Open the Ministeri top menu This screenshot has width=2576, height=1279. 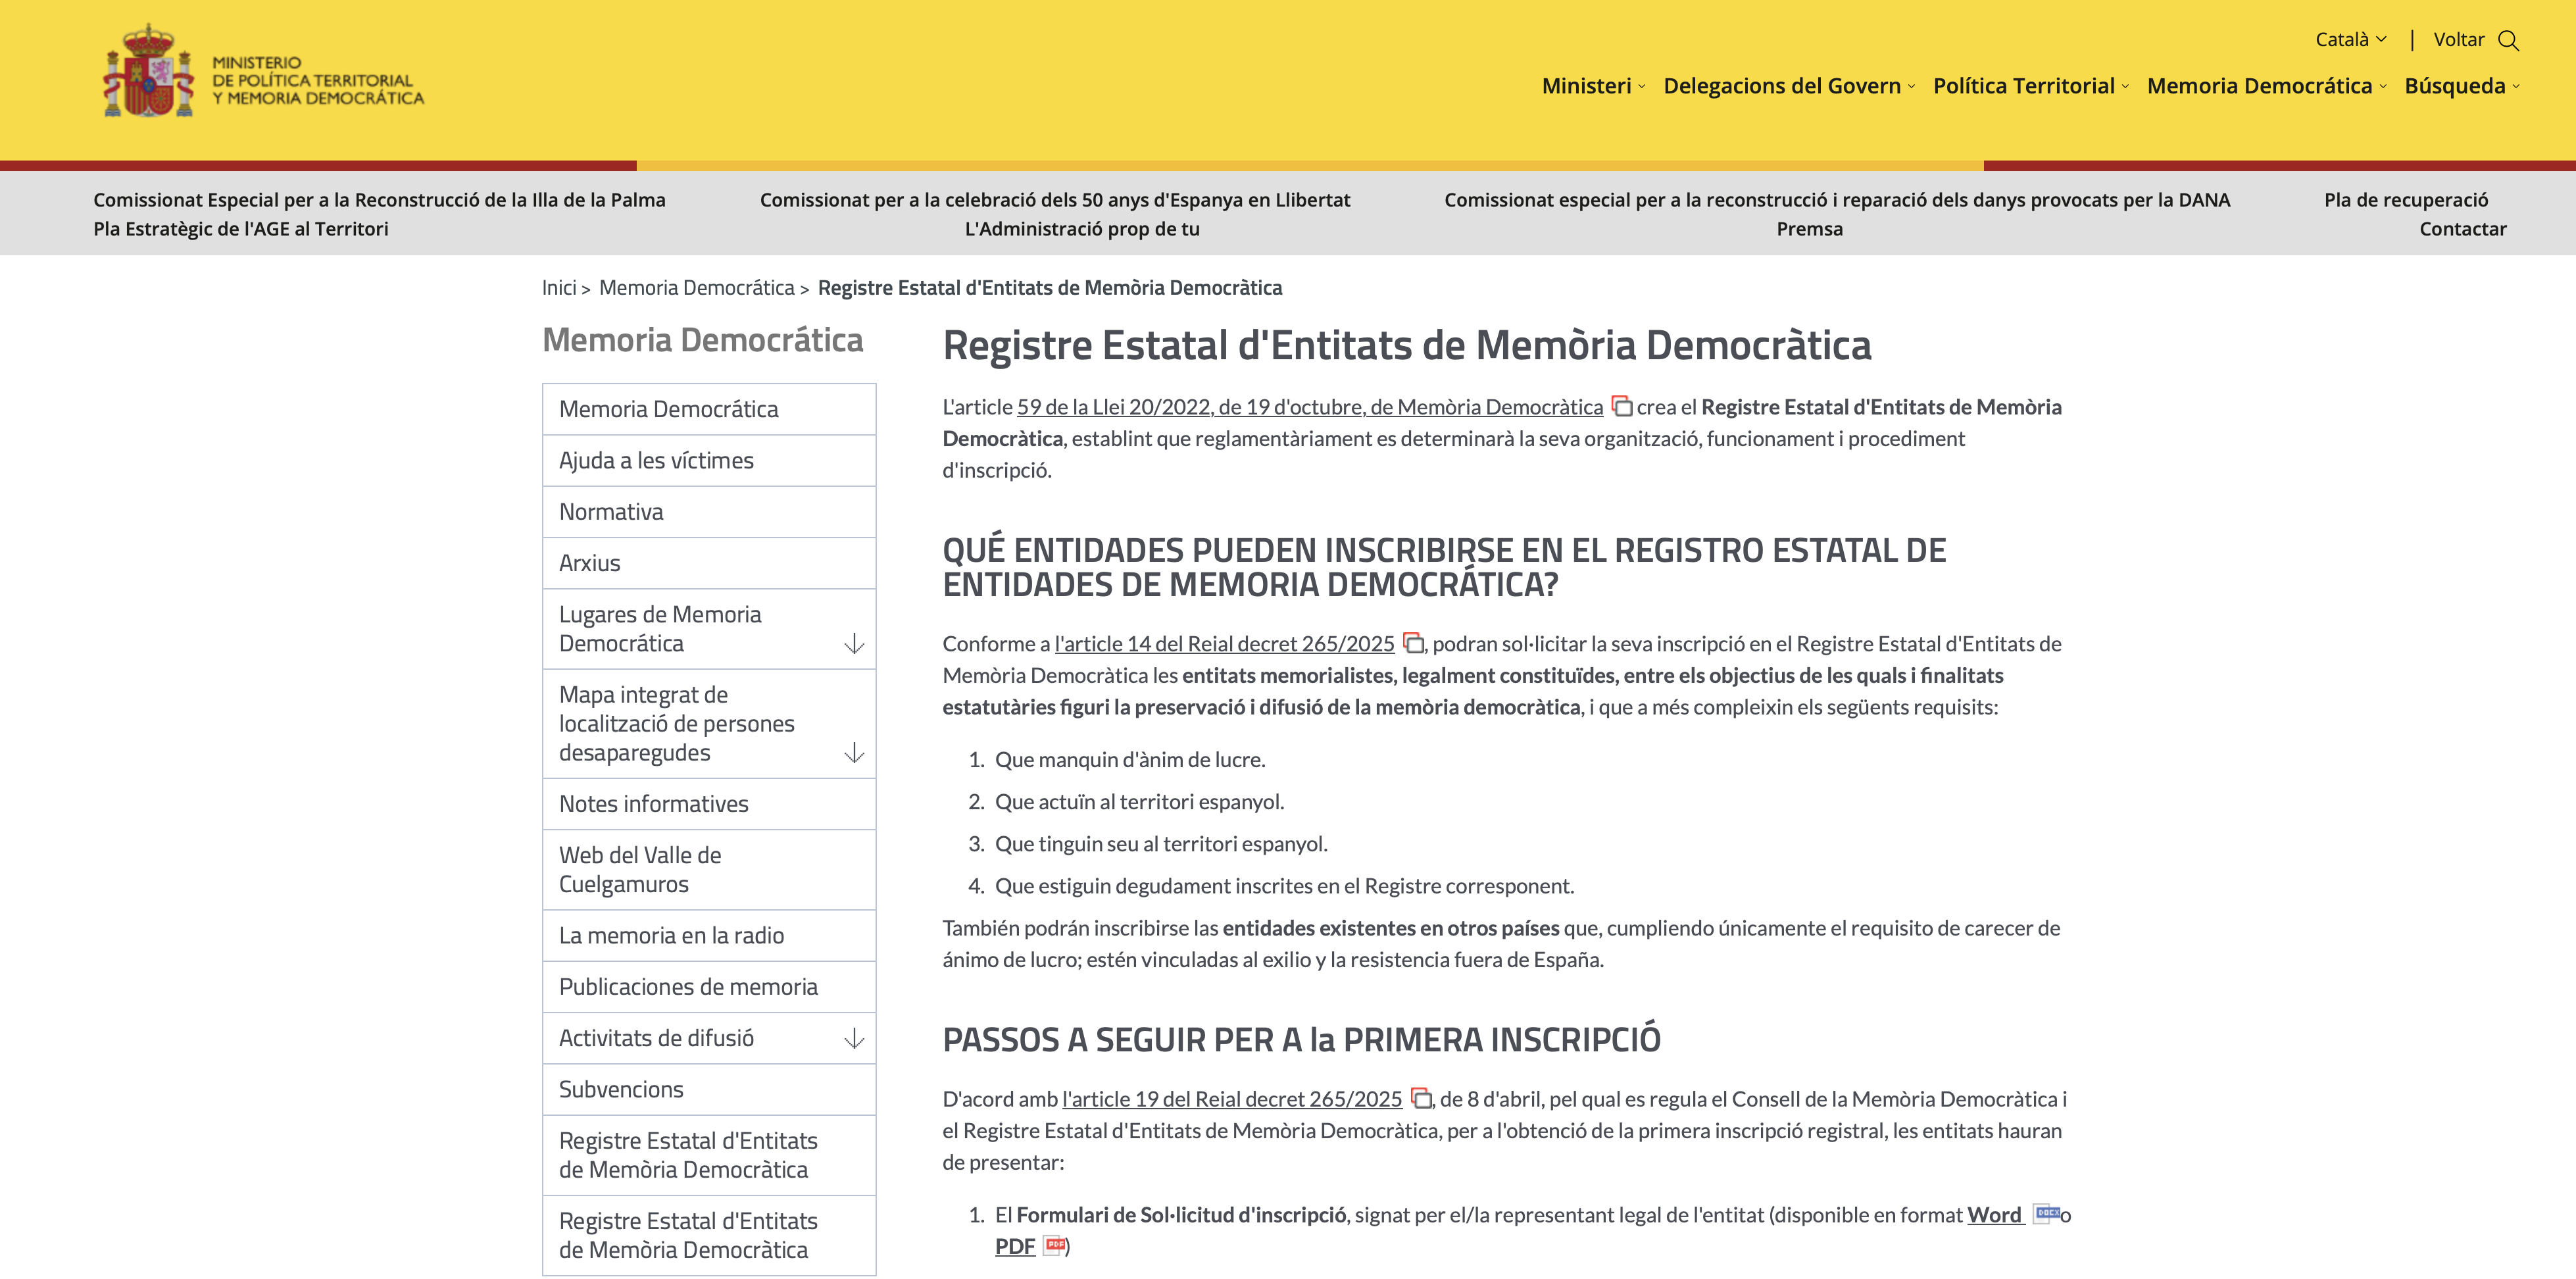point(1592,86)
